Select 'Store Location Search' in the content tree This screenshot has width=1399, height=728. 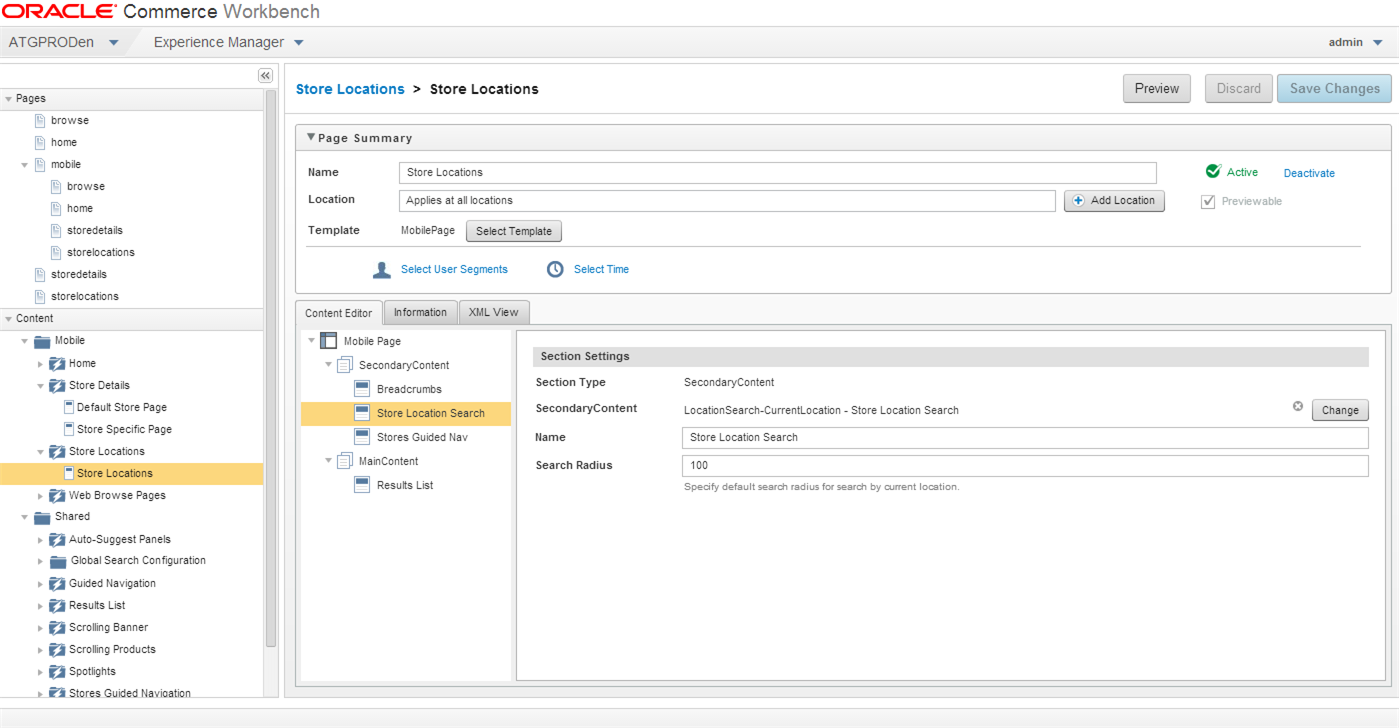406,413
